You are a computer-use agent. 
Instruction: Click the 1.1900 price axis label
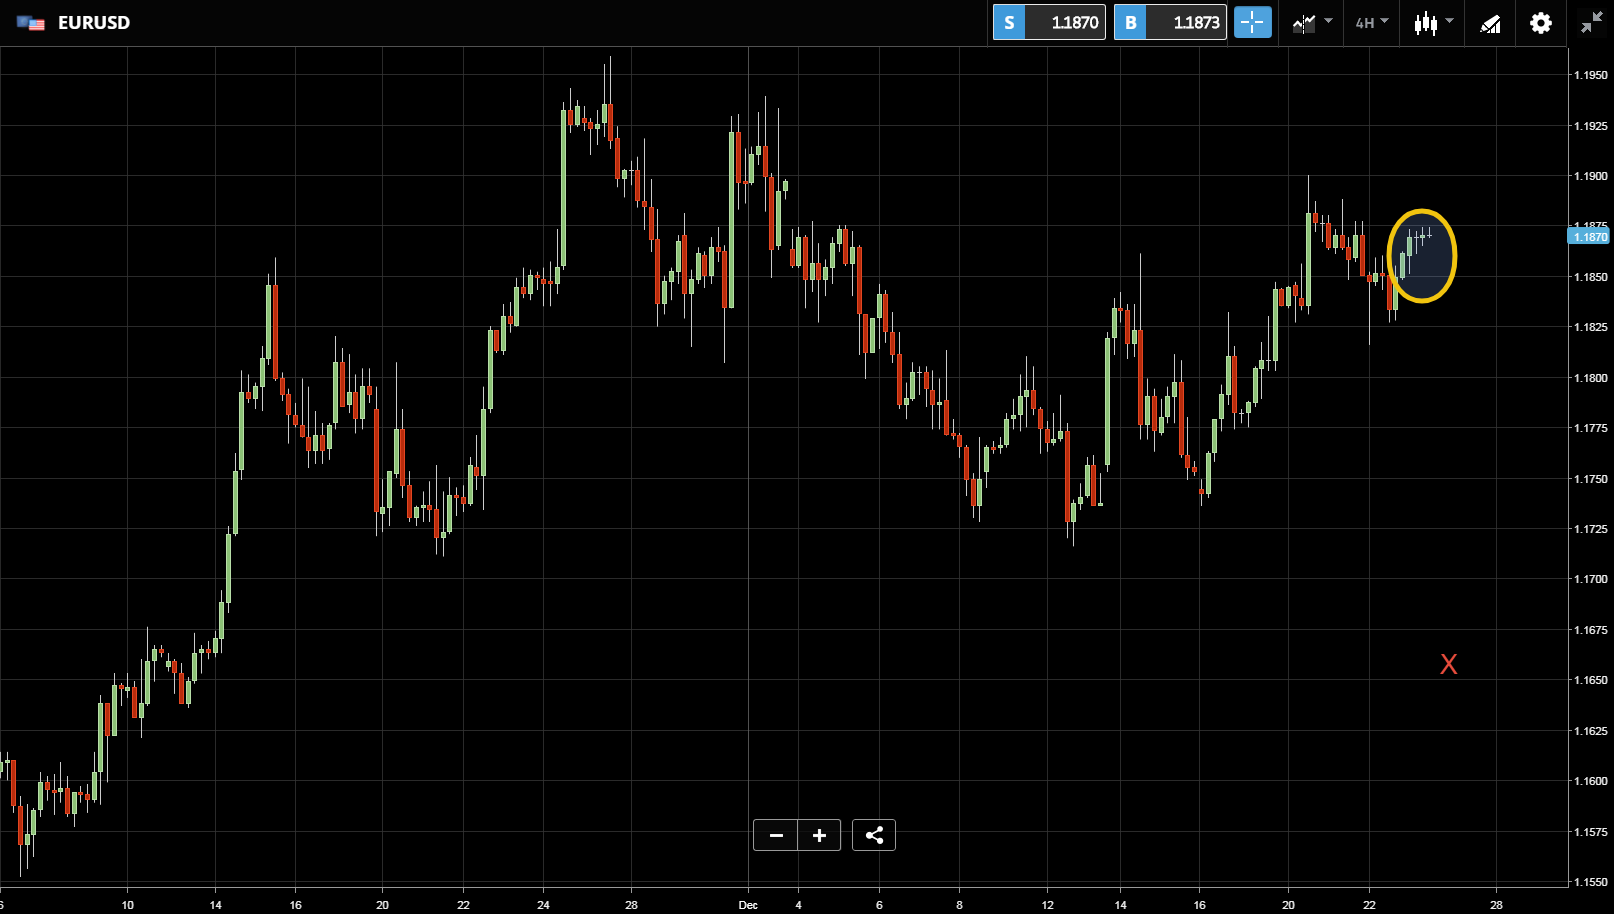click(1591, 176)
